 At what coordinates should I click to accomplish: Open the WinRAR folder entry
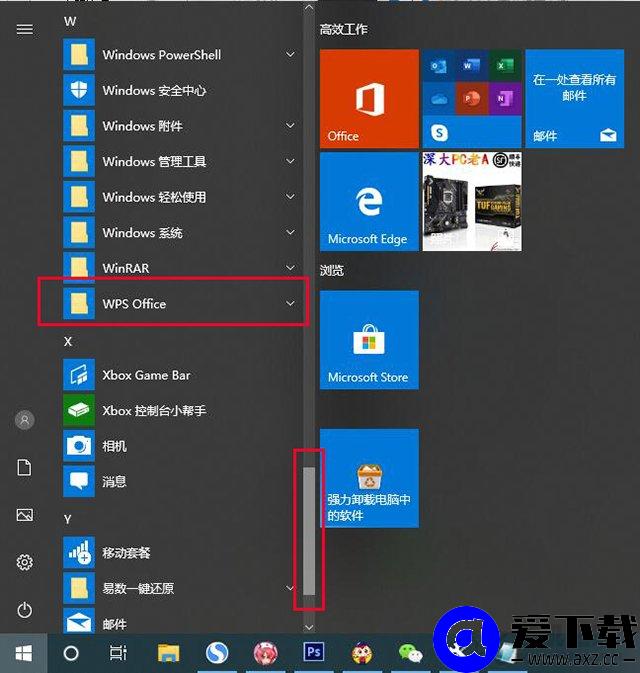(x=181, y=268)
